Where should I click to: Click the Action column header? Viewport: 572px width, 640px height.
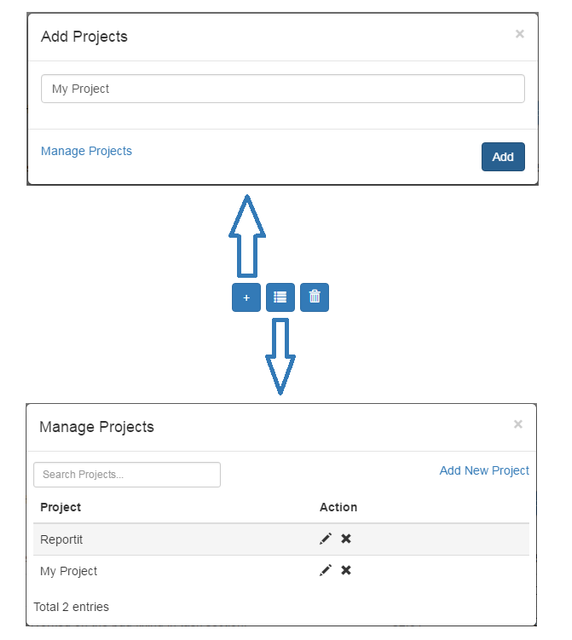pyautogui.click(x=338, y=507)
